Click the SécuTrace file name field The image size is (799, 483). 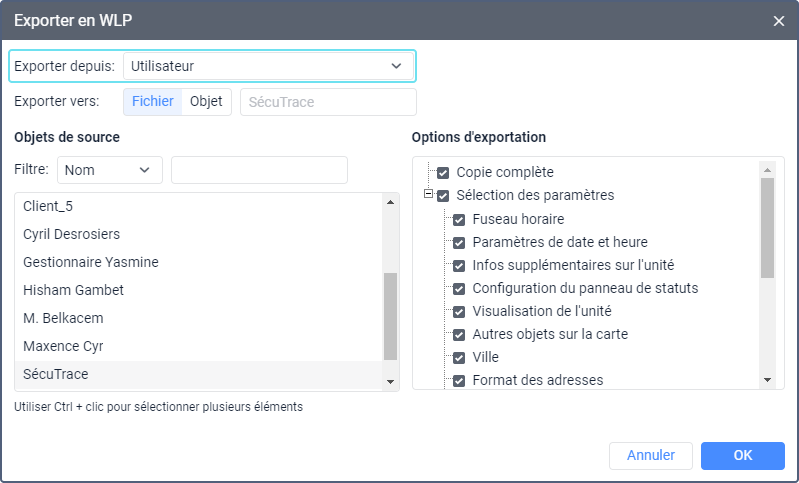(x=328, y=102)
